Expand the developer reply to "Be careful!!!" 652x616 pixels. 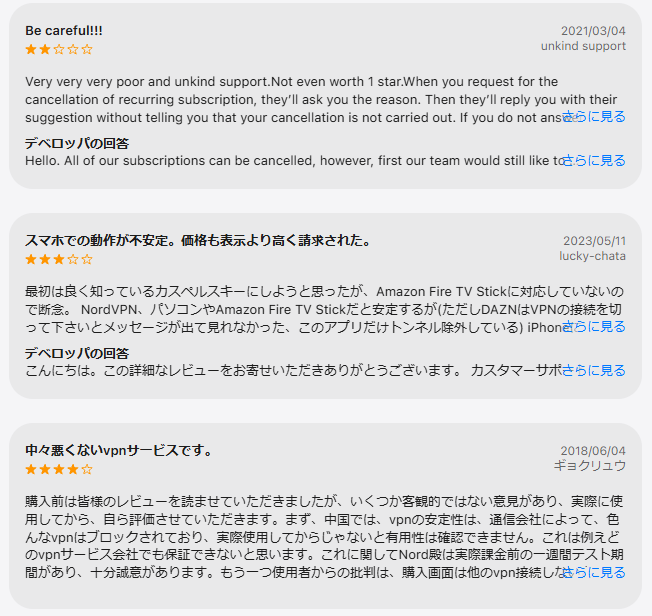(594, 160)
